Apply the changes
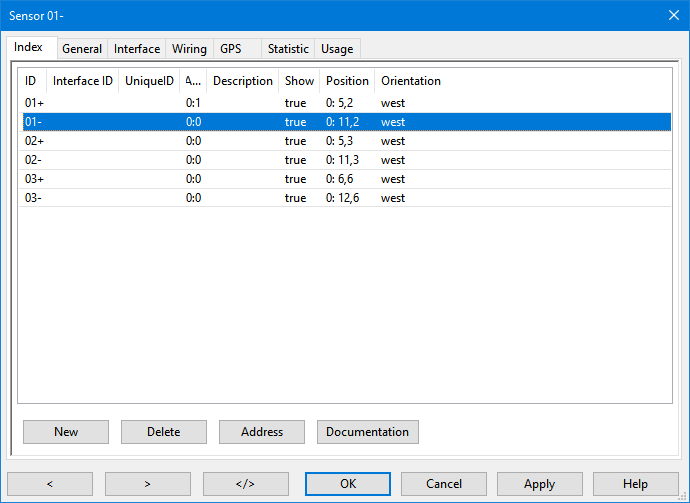Screen dimensions: 690x503 pyautogui.click(x=539, y=484)
